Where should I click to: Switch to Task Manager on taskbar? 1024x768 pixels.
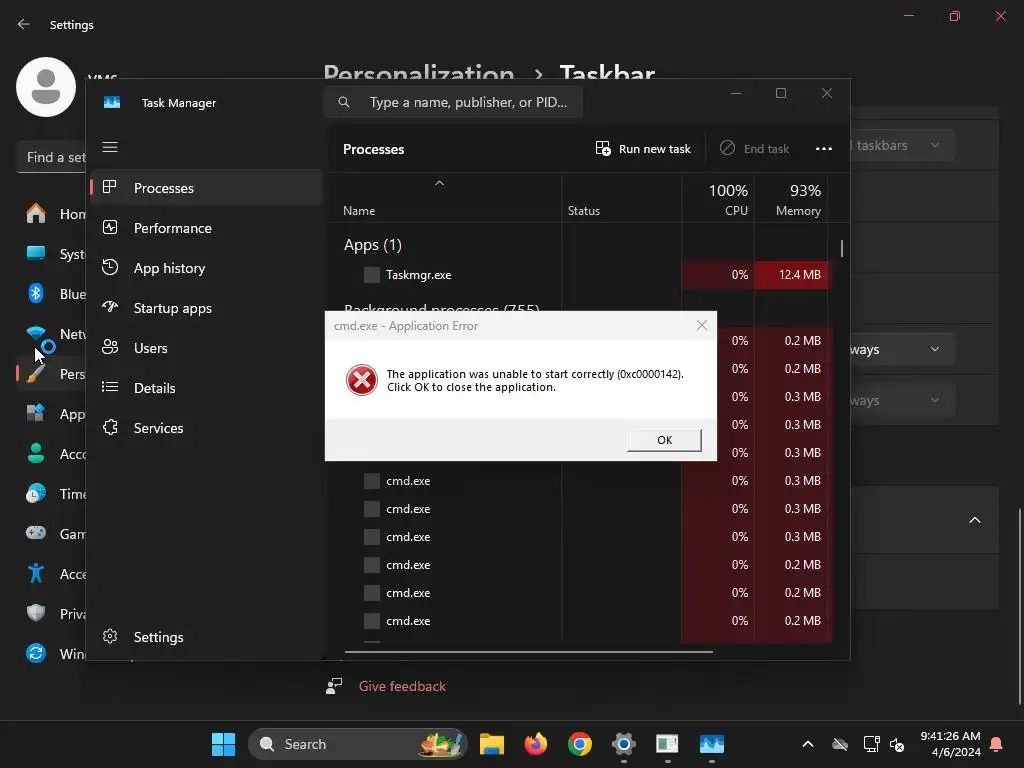[711, 744]
